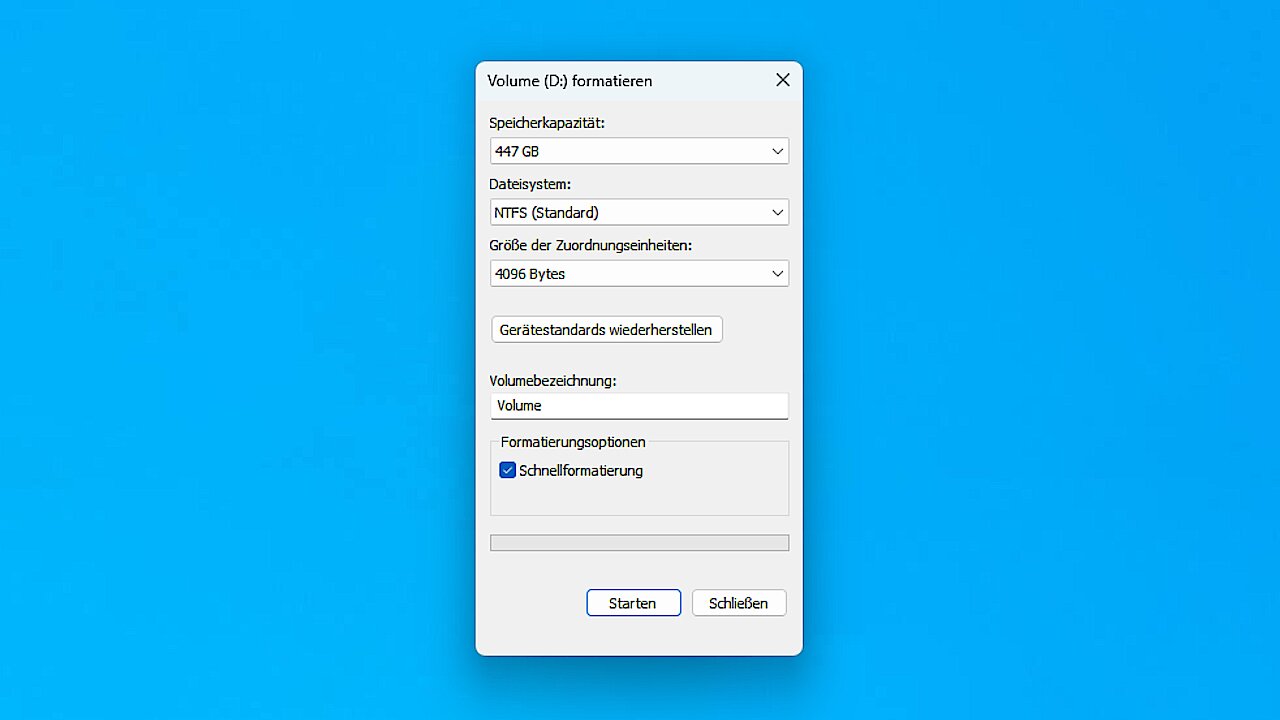This screenshot has height=720, width=1280.
Task: Uncheck the Schnellformatierung checkbox
Action: 508,470
